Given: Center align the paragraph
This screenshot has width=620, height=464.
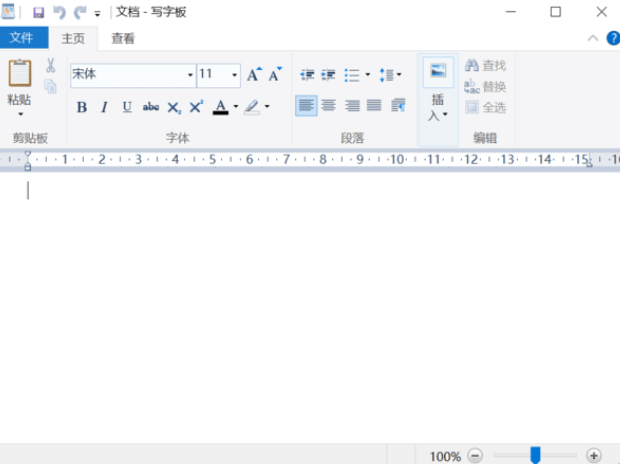Looking at the screenshot, I should tap(328, 106).
